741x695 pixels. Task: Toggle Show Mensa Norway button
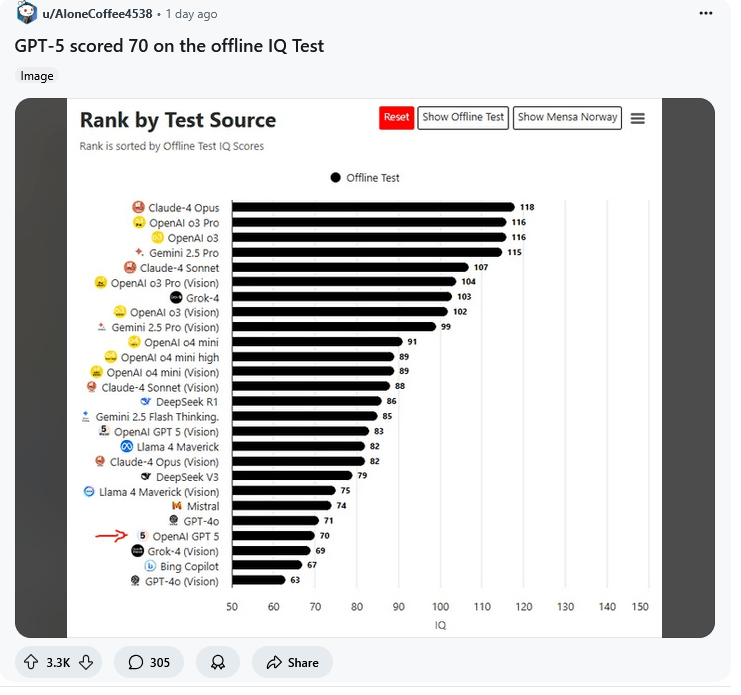[567, 117]
